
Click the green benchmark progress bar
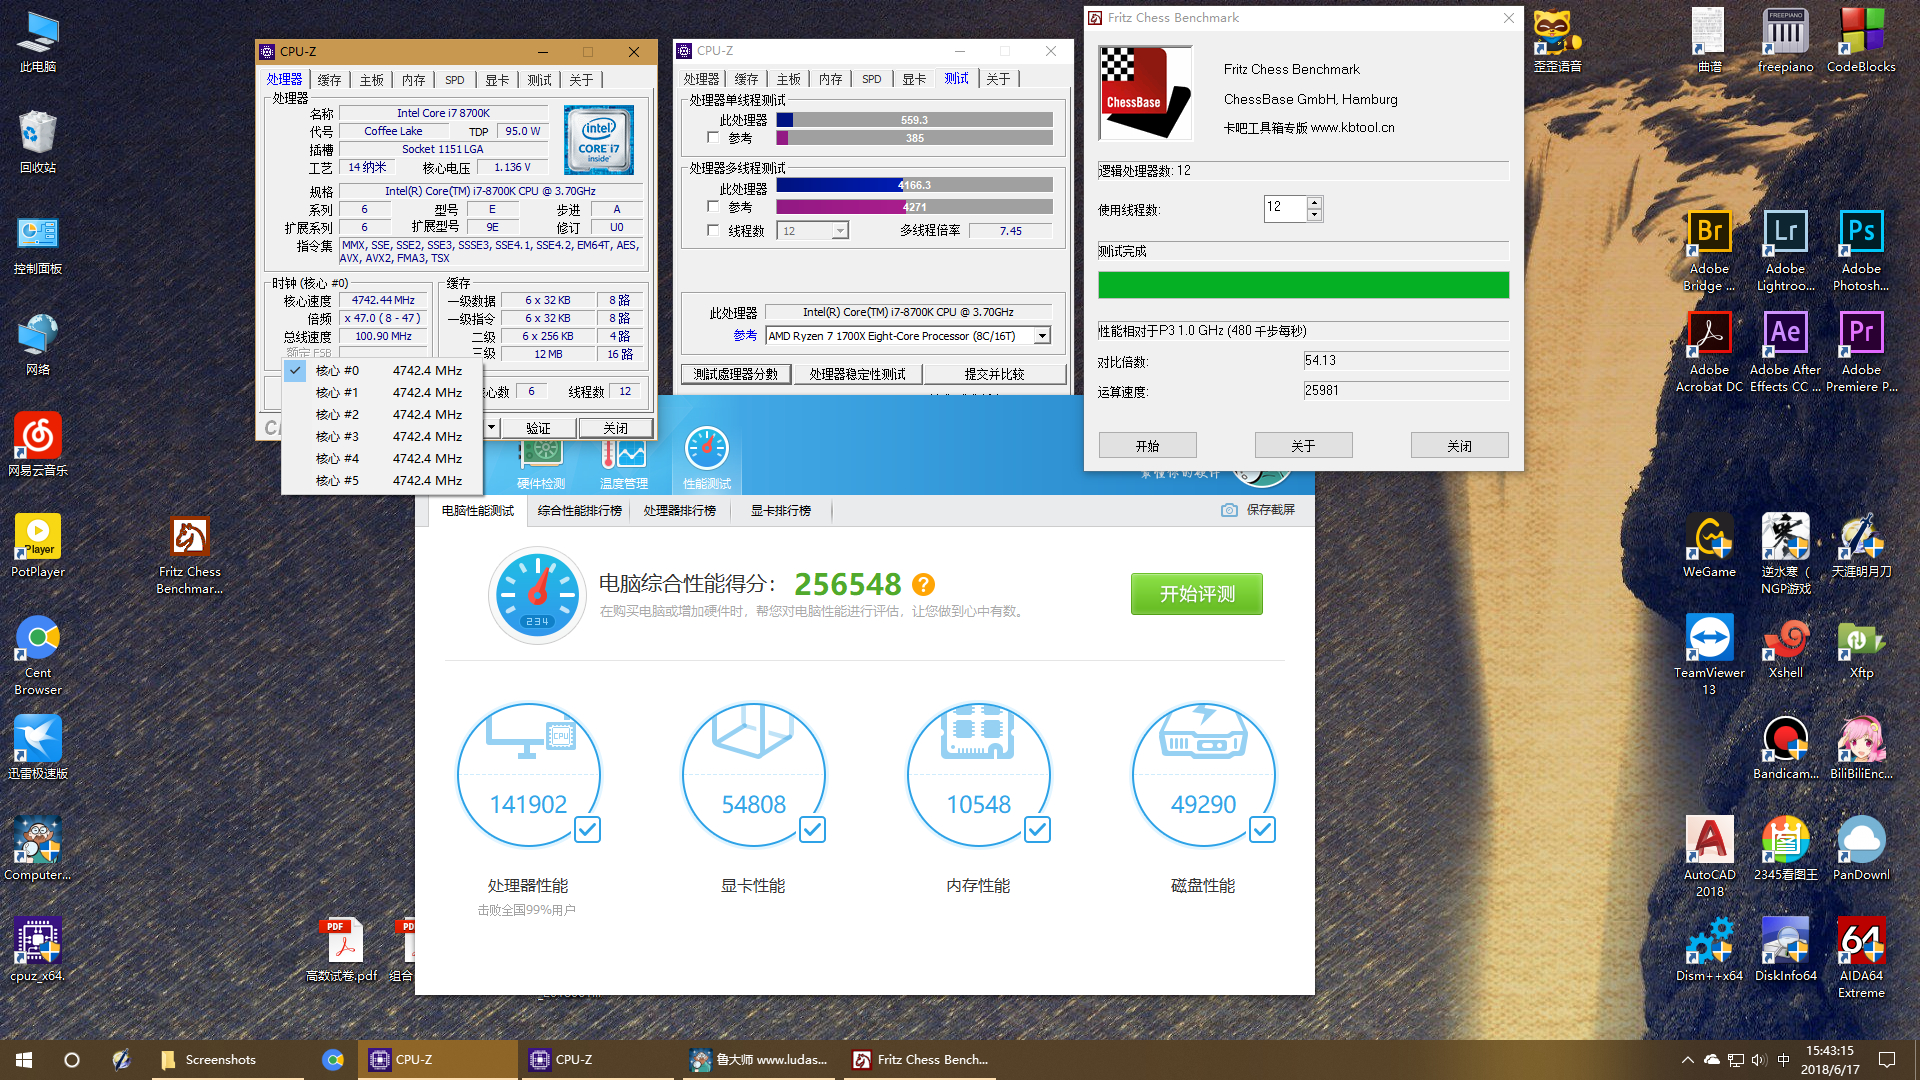1303,285
